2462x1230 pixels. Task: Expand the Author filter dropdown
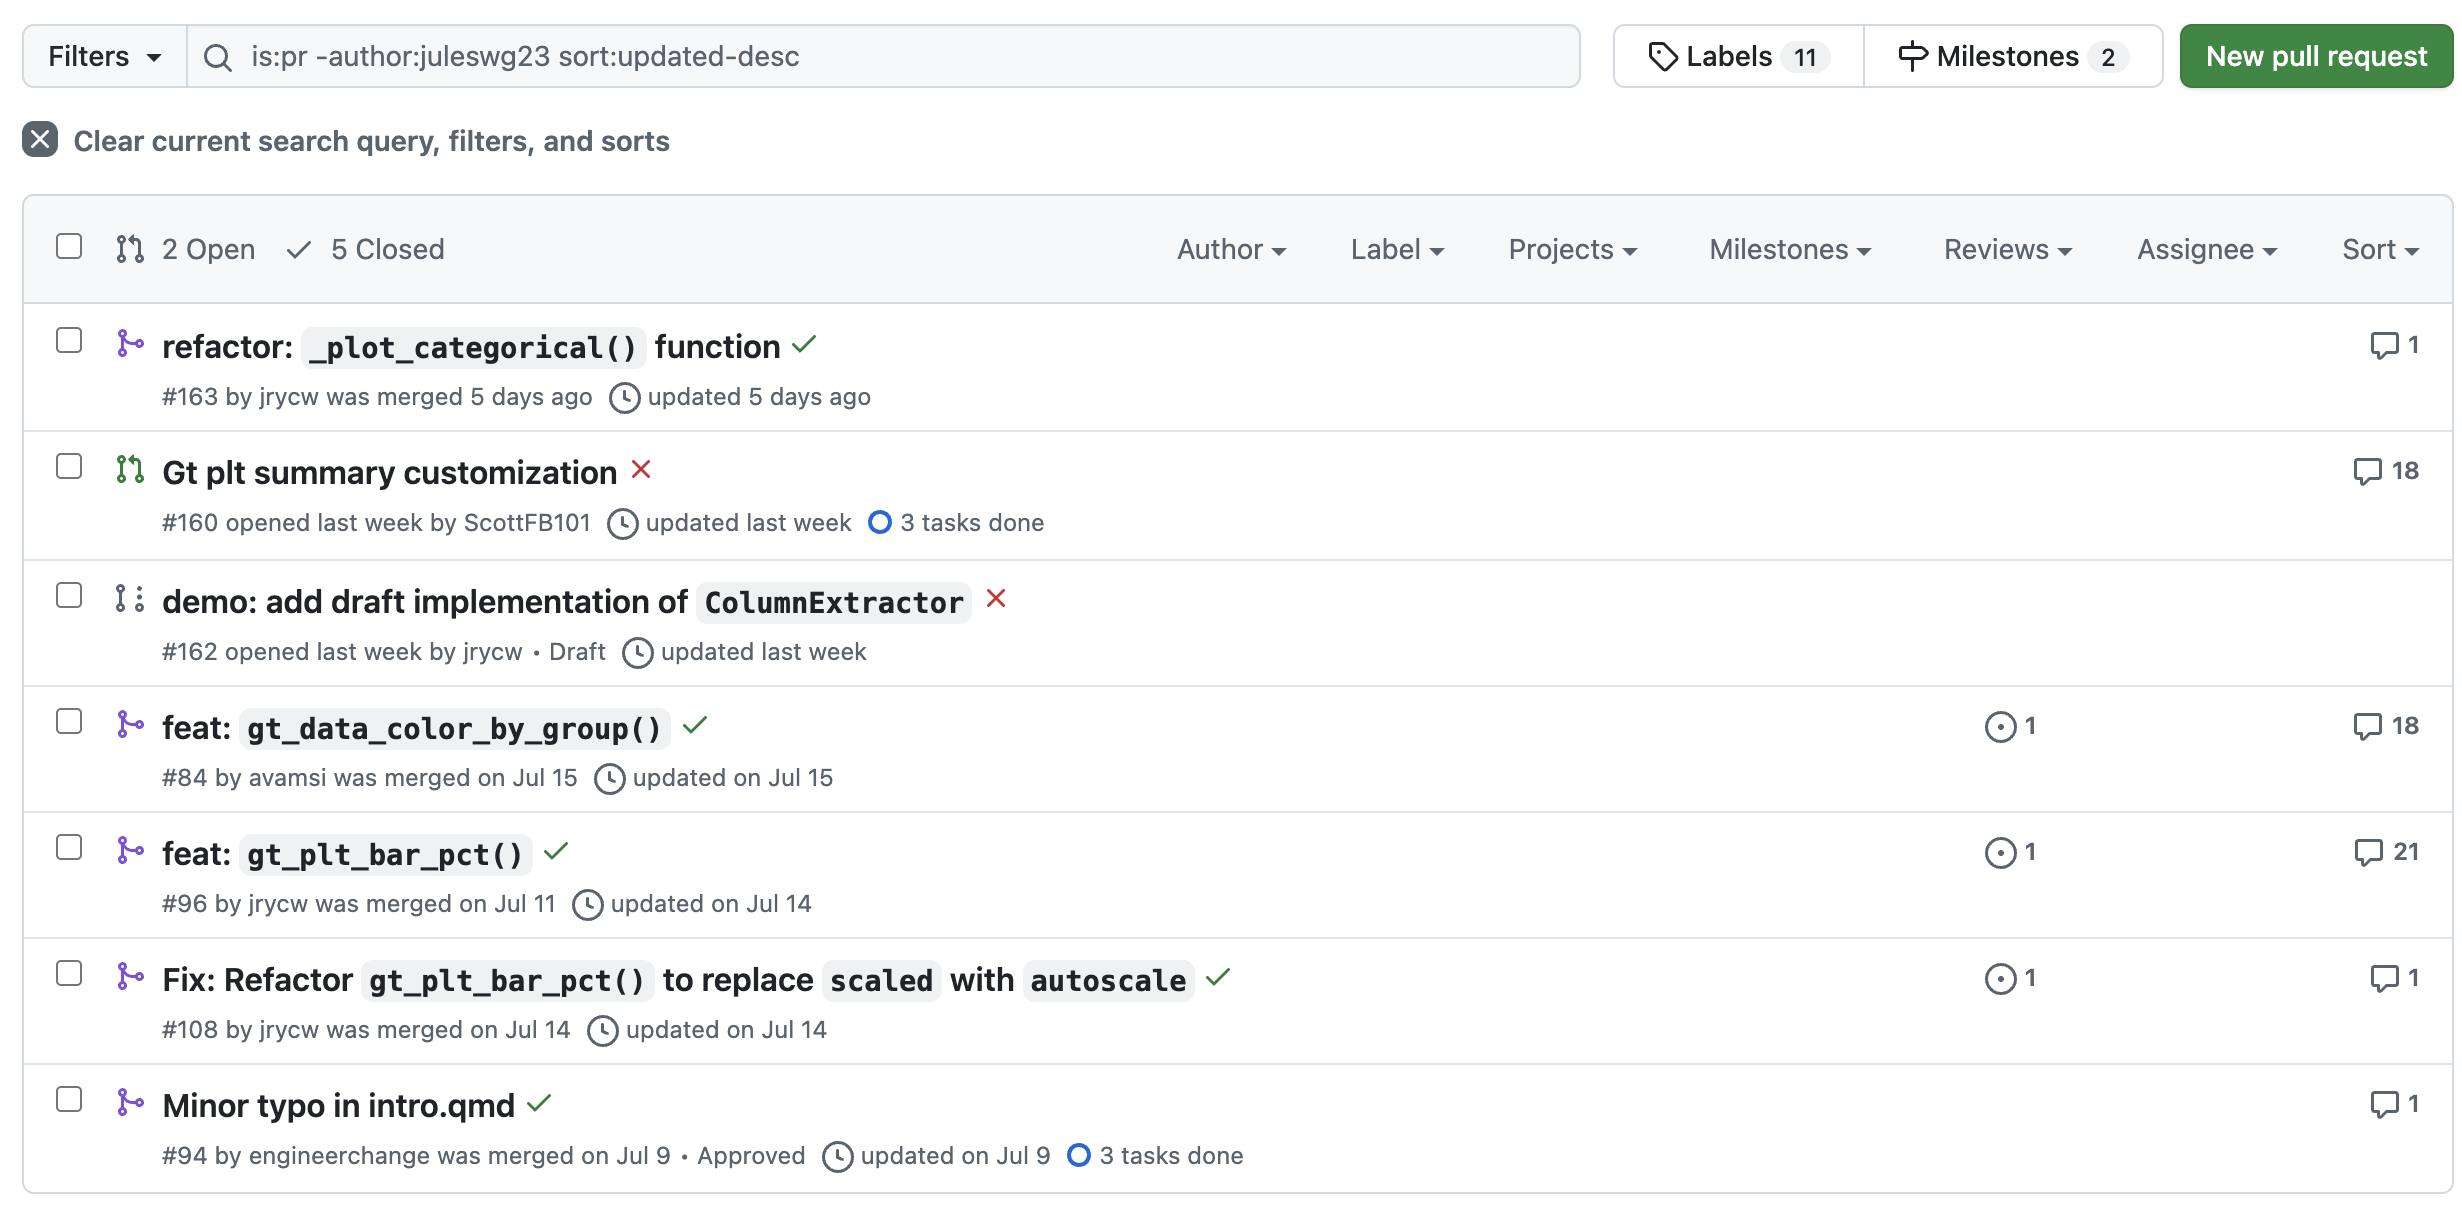click(x=1230, y=250)
